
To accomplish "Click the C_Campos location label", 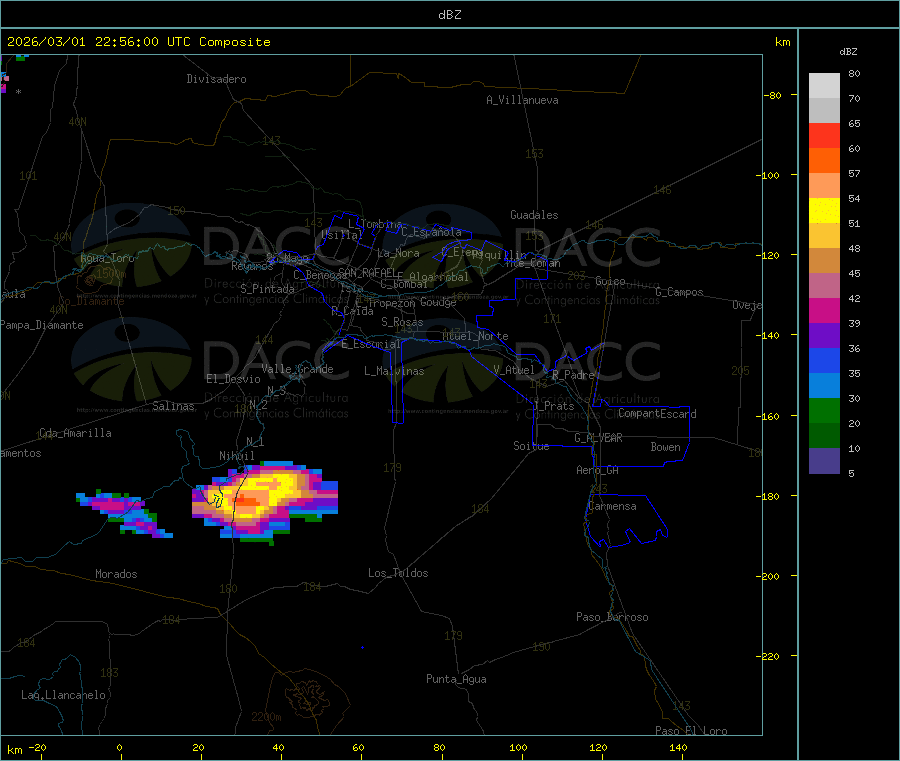I will (x=680, y=292).
